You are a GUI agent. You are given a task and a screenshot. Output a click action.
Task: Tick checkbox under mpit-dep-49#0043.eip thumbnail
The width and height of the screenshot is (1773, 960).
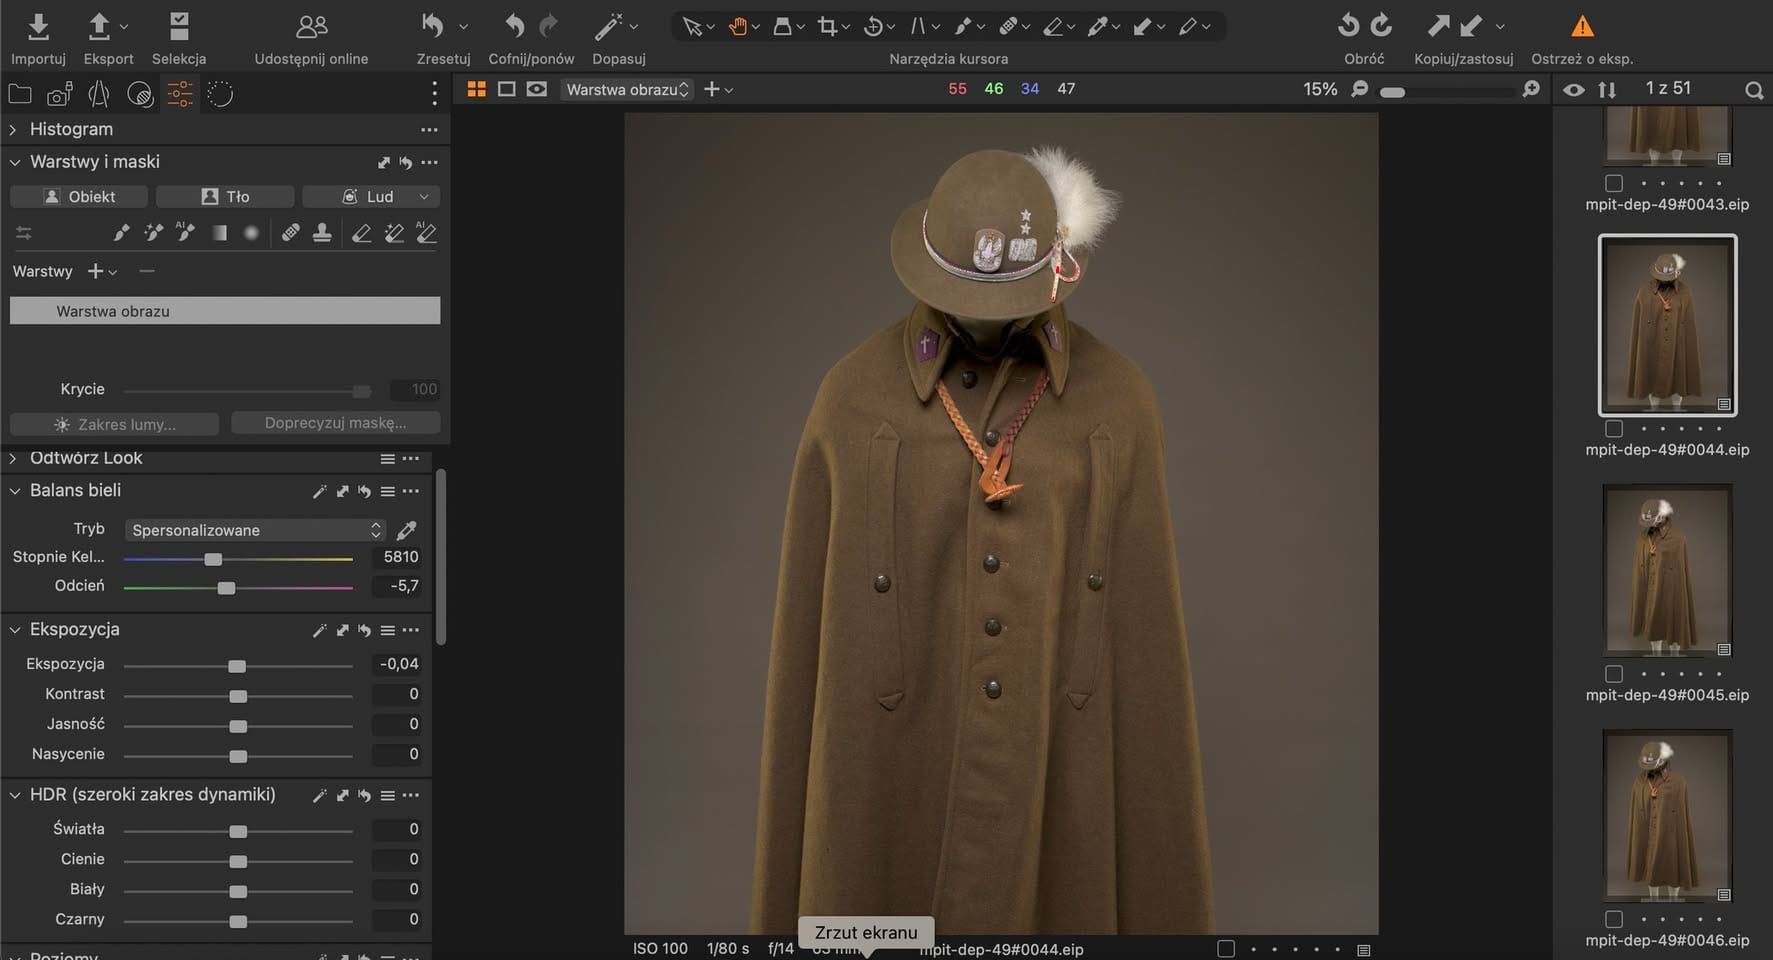click(1613, 183)
